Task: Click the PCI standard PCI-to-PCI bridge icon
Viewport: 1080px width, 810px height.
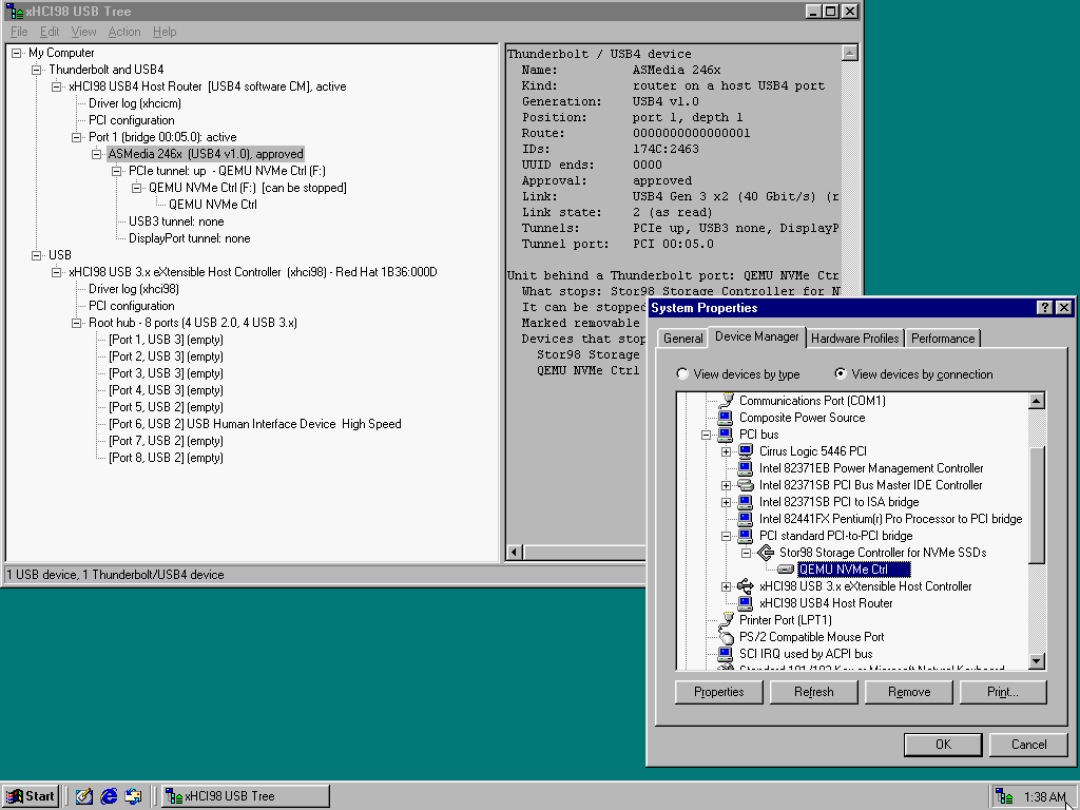Action: pyautogui.click(x=745, y=536)
